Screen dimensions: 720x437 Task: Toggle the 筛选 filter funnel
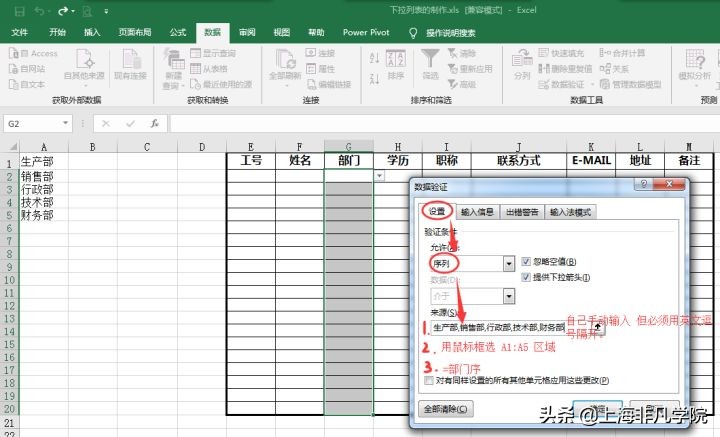coord(430,64)
